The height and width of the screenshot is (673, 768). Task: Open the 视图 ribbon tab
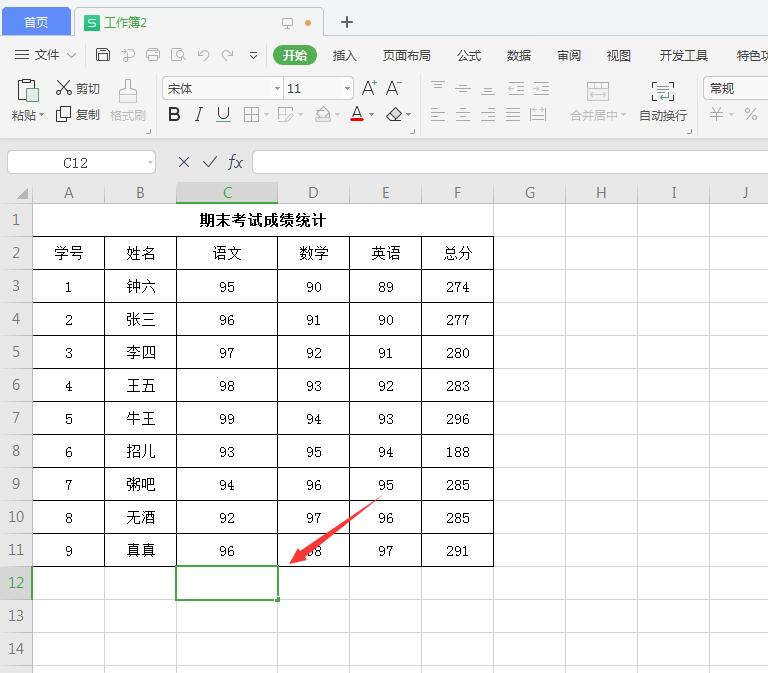click(619, 55)
